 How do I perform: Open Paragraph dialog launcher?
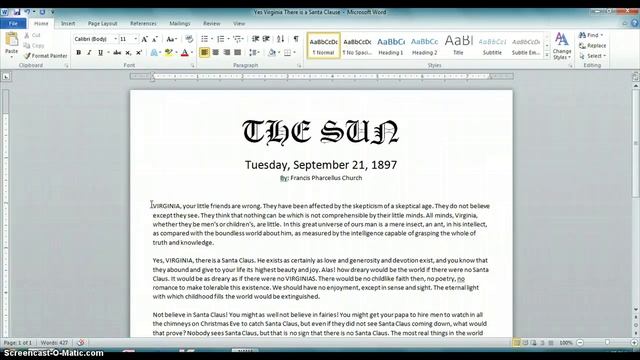[299, 65]
